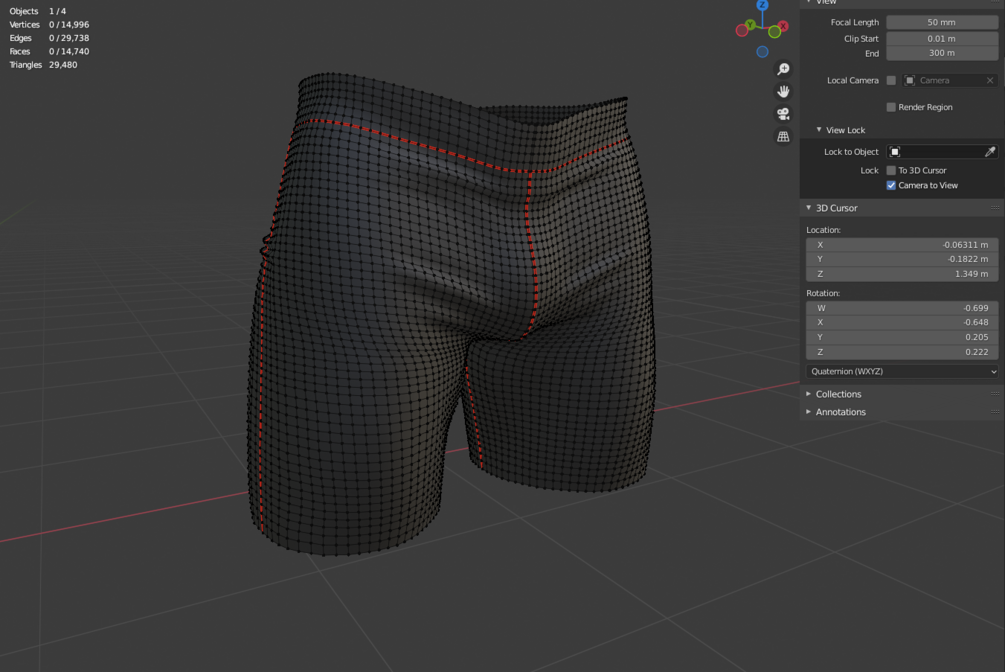Click the 3D Cursor panel drag grip
The width and height of the screenshot is (1005, 672).
coord(994,208)
